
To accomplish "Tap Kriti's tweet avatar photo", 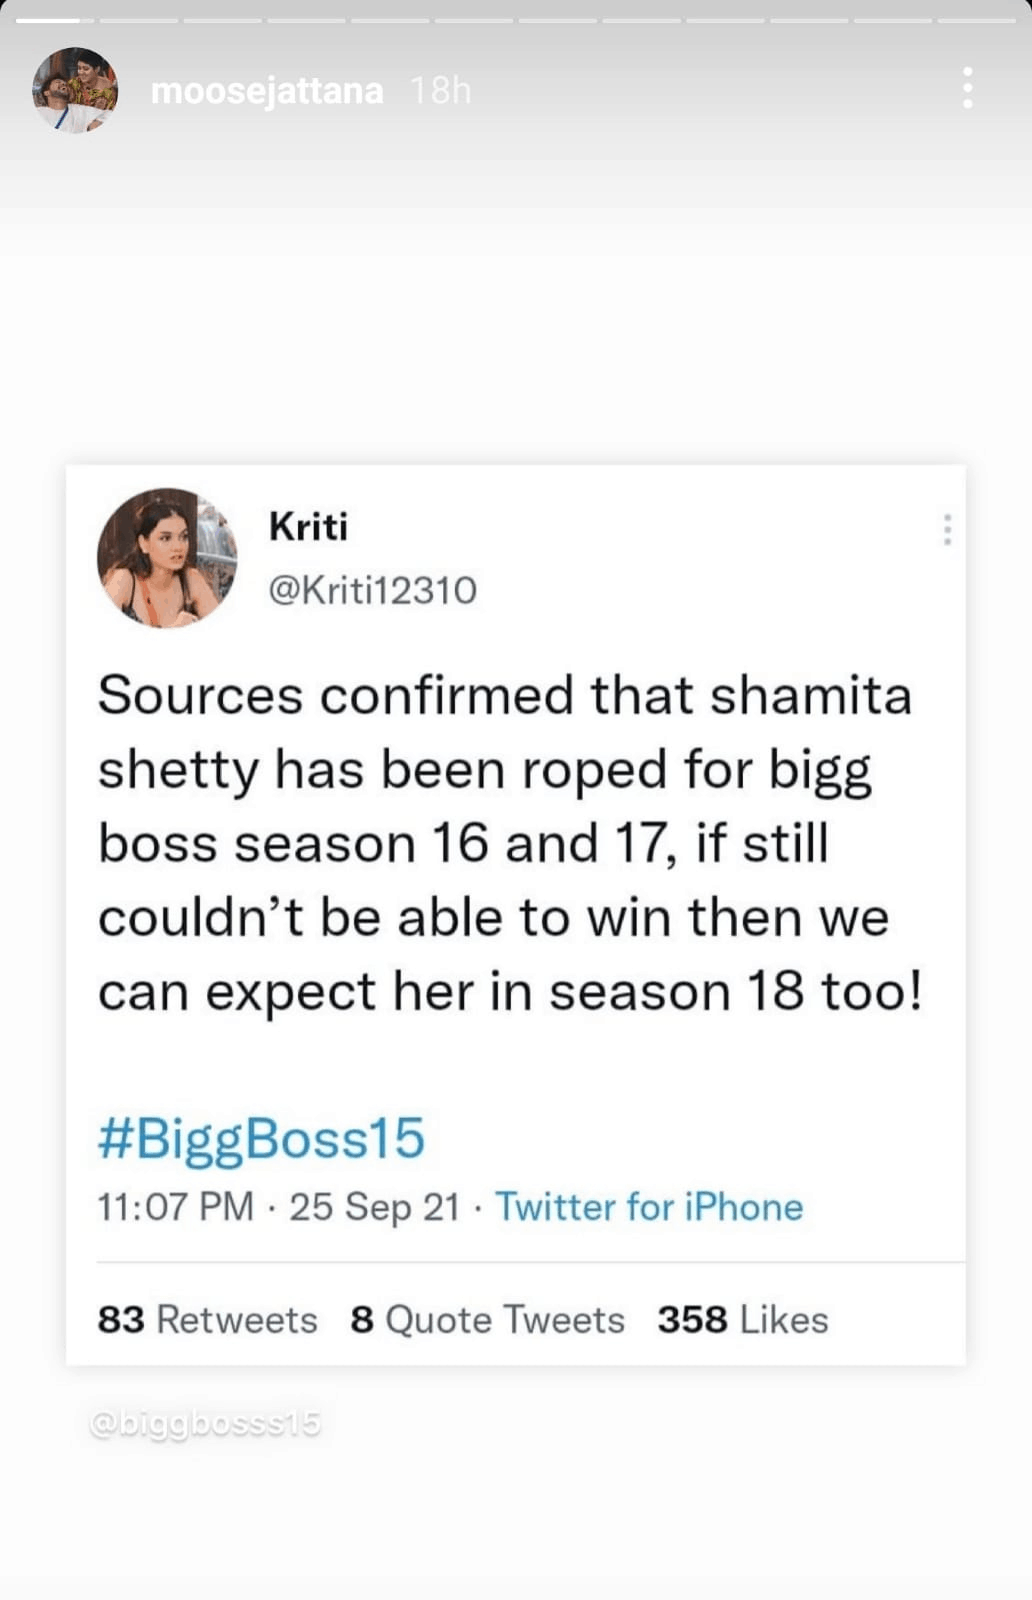I will [x=167, y=558].
